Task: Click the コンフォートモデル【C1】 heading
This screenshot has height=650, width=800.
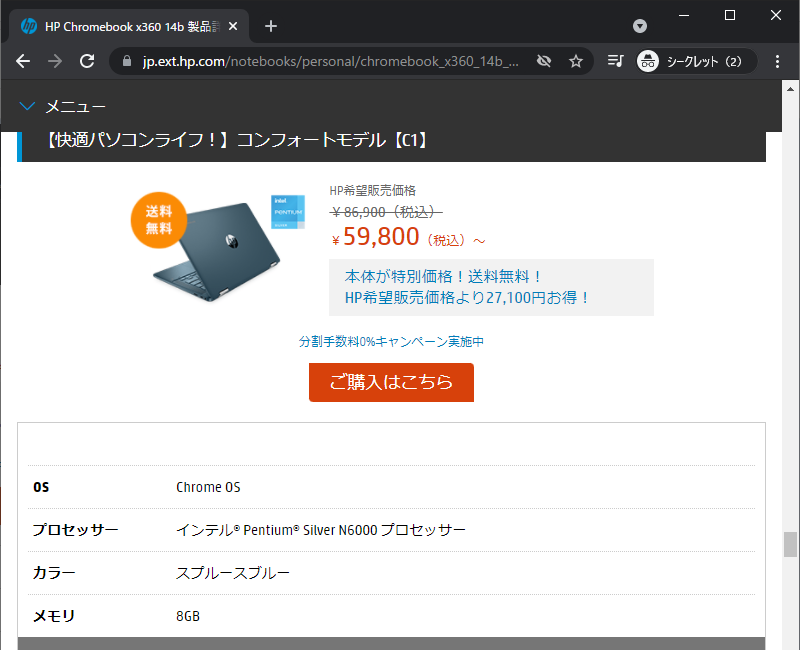Action: [x=237, y=140]
